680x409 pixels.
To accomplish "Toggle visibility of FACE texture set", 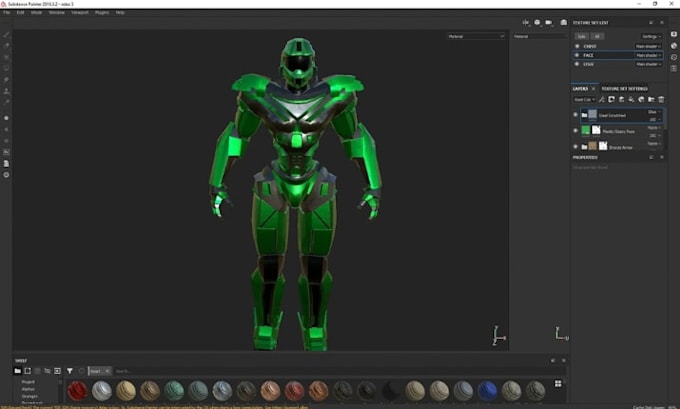I will coord(577,55).
